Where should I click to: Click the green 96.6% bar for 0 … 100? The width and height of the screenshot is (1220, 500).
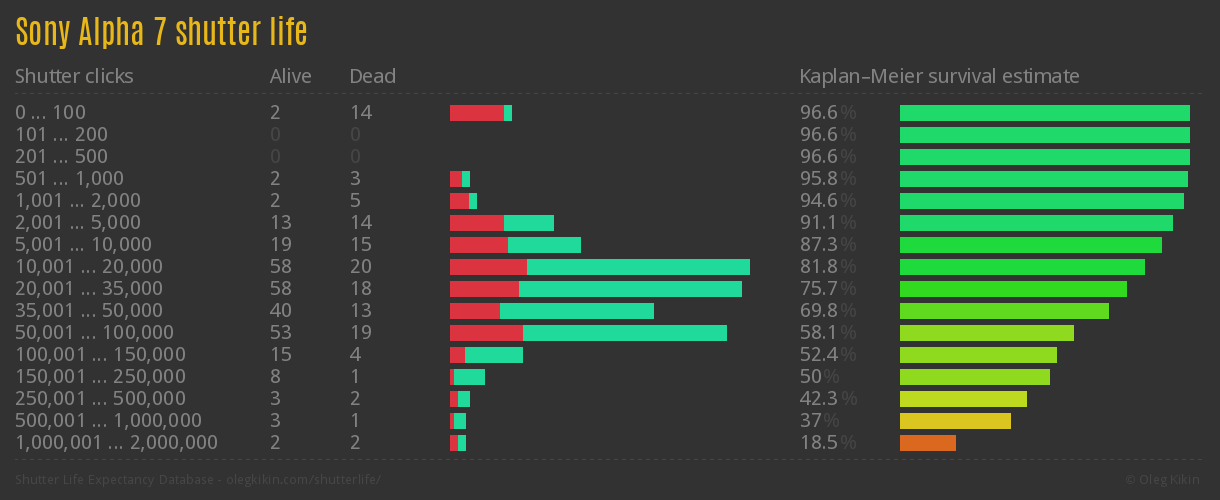(x=1044, y=113)
